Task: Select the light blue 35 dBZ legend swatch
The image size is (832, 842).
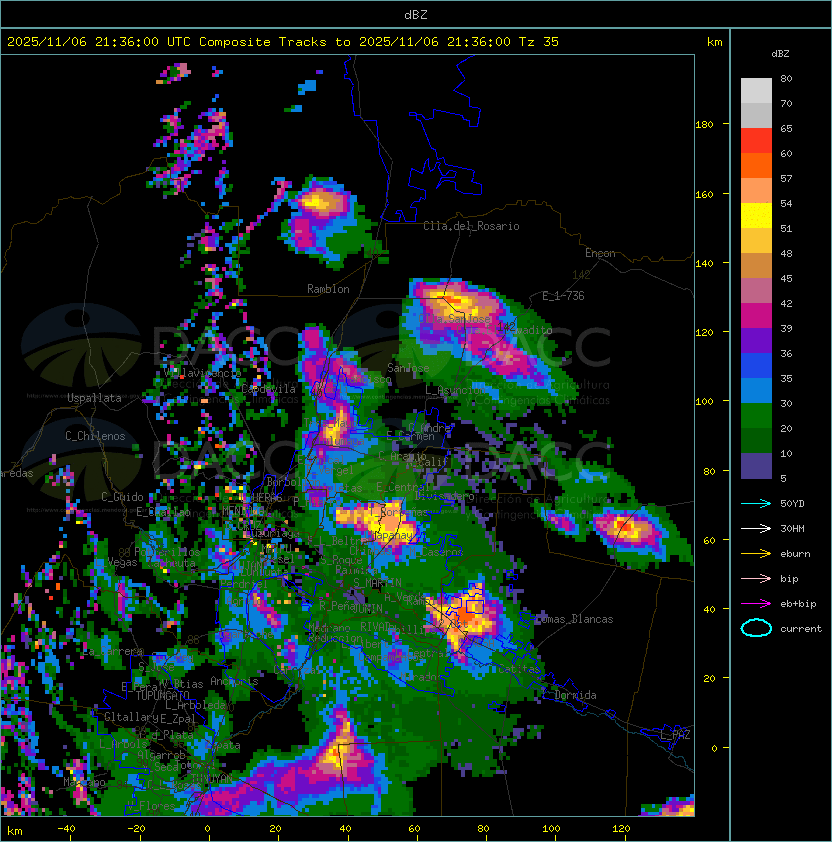Action: (x=756, y=390)
